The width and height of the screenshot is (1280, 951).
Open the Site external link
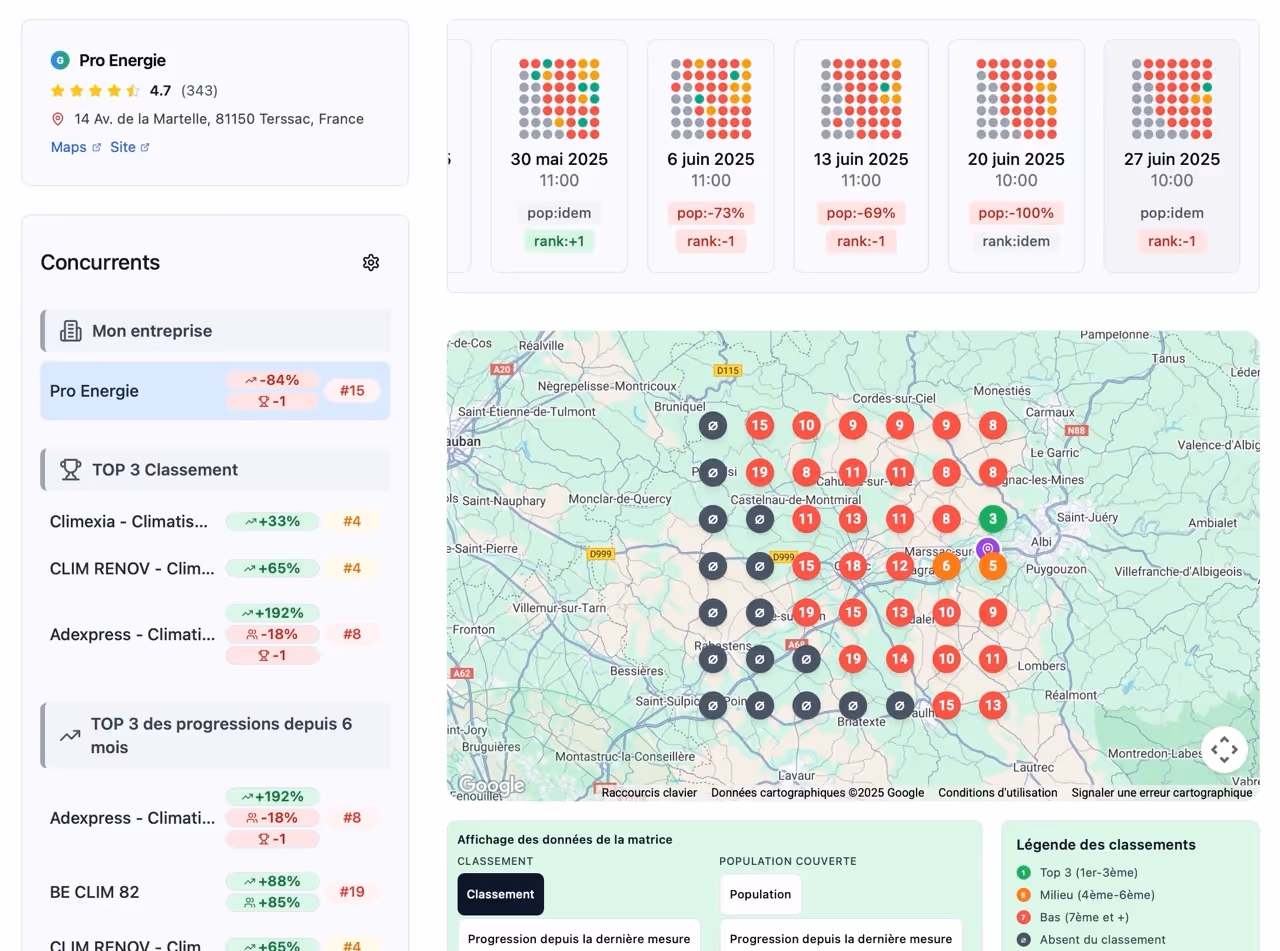coord(130,147)
